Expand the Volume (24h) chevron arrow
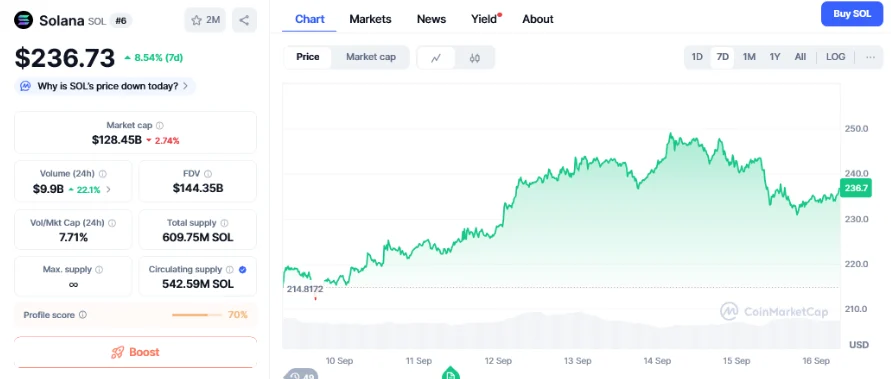Viewport: 891px width, 379px height. [109, 190]
